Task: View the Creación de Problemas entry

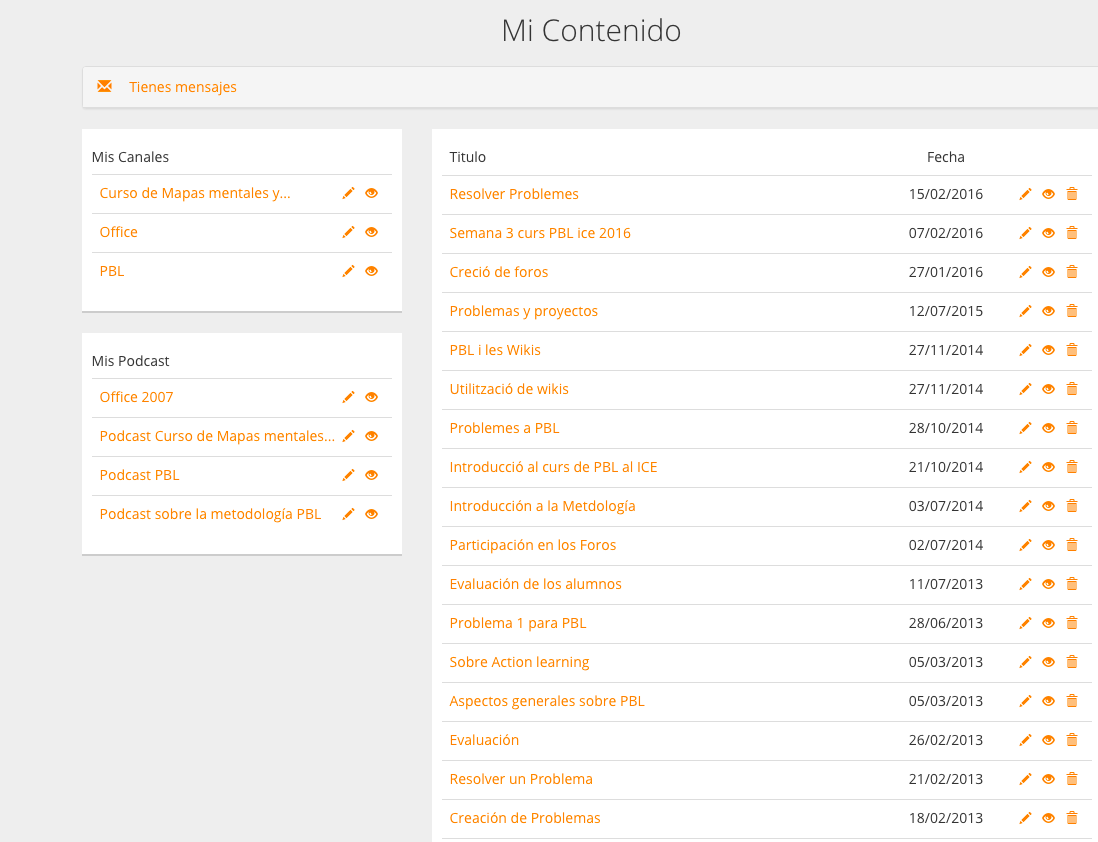Action: pos(1048,819)
